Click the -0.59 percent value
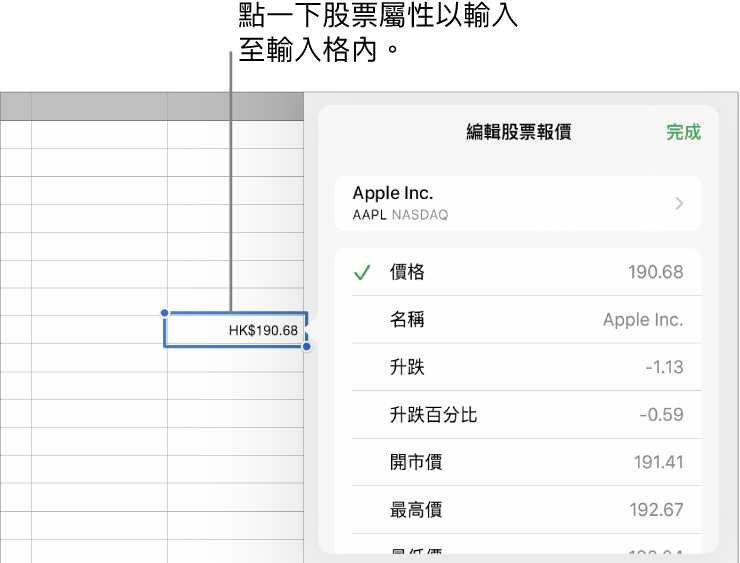The width and height of the screenshot is (740, 563). pos(661,415)
